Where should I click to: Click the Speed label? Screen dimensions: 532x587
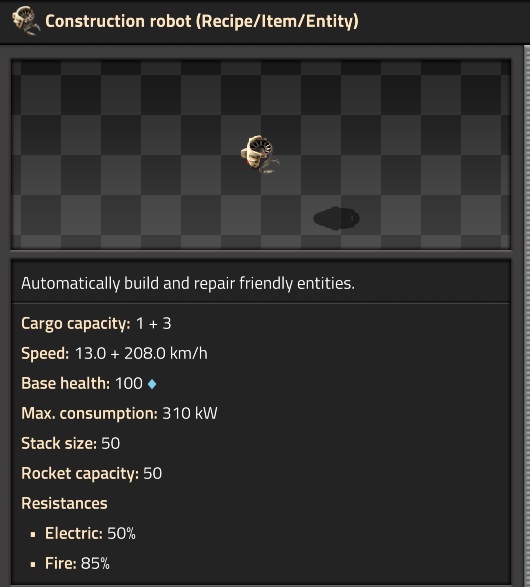point(45,353)
